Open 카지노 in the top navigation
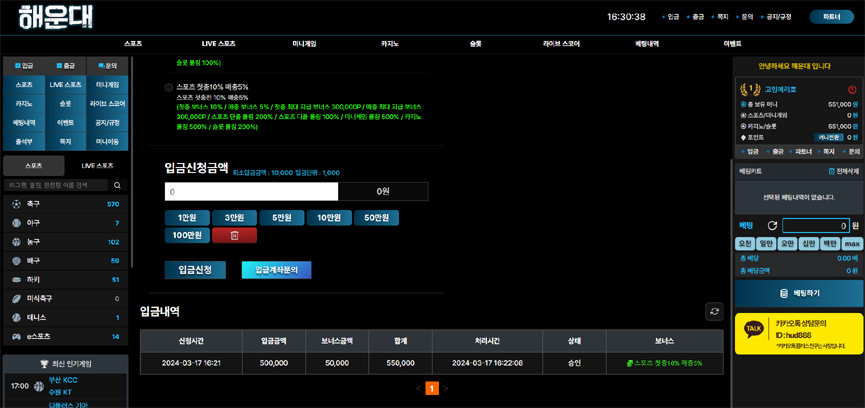The width and height of the screenshot is (865, 408). pos(391,44)
